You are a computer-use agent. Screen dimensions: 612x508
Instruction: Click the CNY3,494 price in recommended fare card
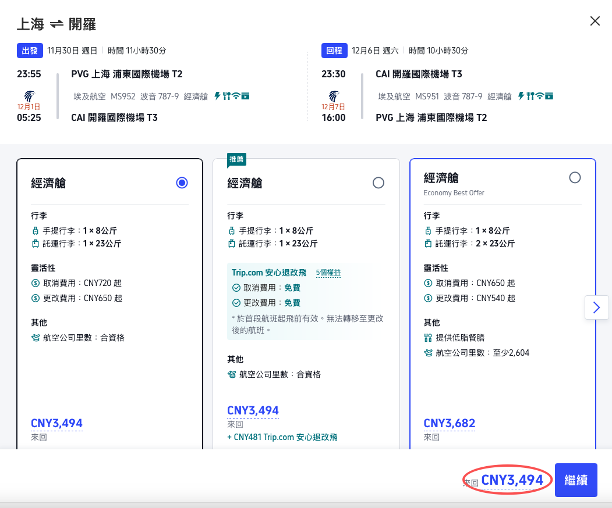tap(253, 410)
